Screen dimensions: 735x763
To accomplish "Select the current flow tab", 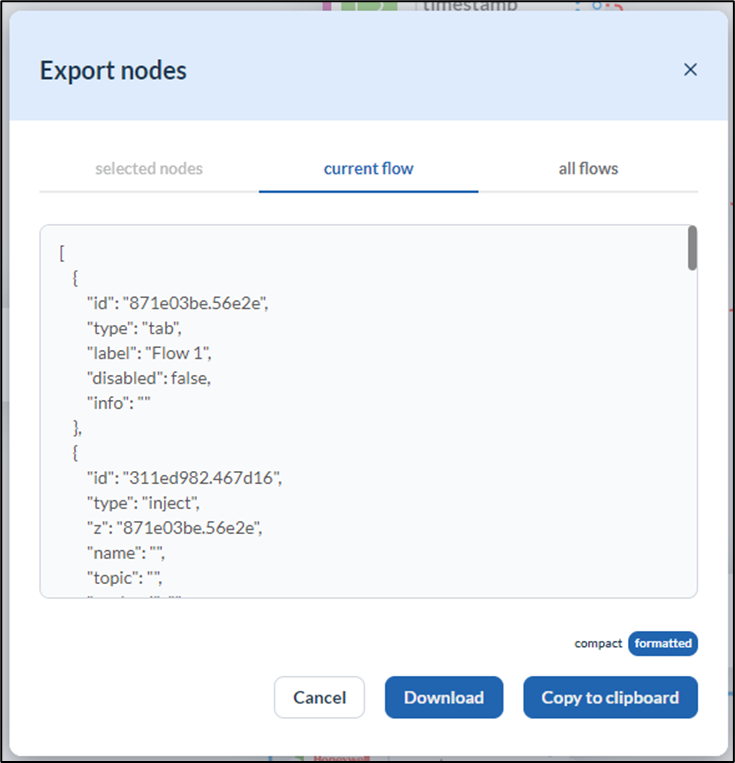I will [x=368, y=169].
